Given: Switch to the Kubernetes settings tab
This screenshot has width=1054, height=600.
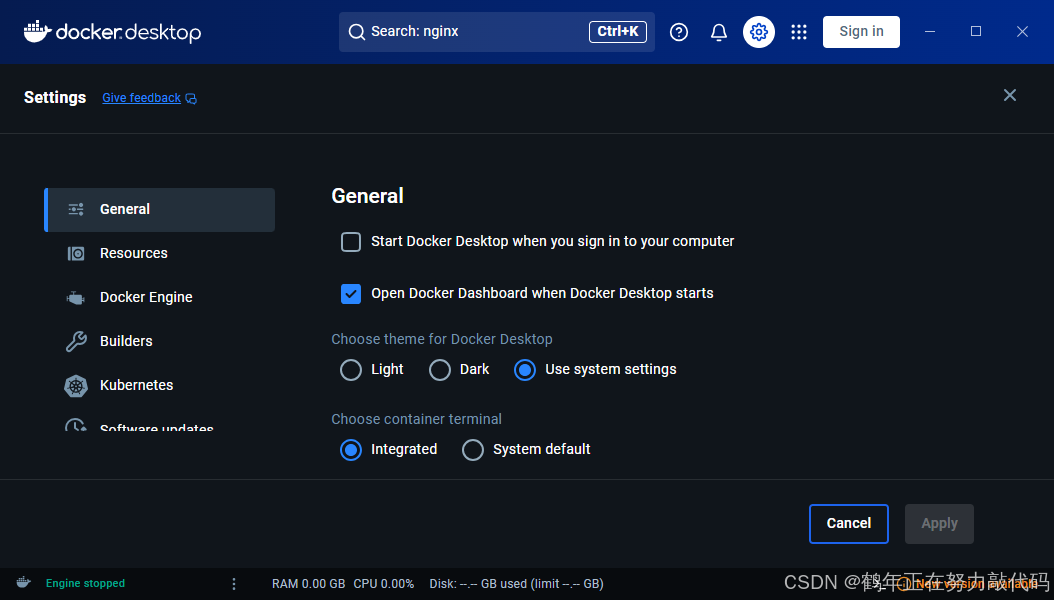Looking at the screenshot, I should click(159, 385).
